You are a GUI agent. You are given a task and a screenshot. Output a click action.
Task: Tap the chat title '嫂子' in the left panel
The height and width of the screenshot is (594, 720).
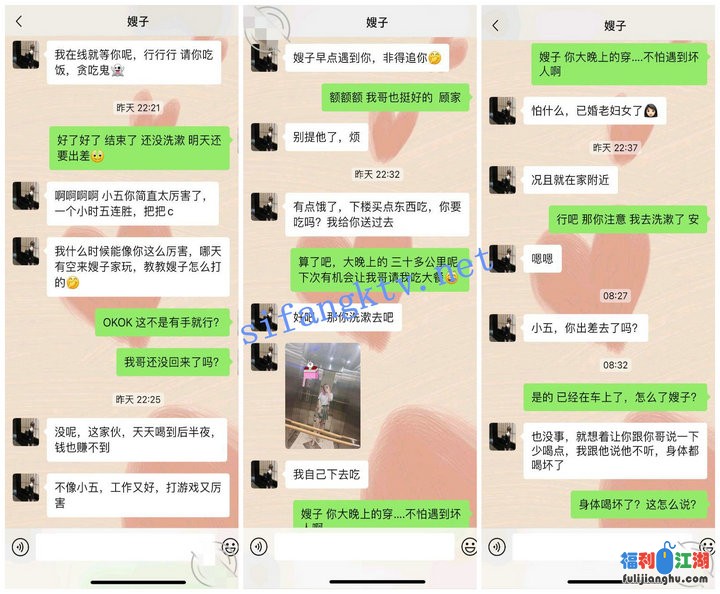pyautogui.click(x=138, y=21)
